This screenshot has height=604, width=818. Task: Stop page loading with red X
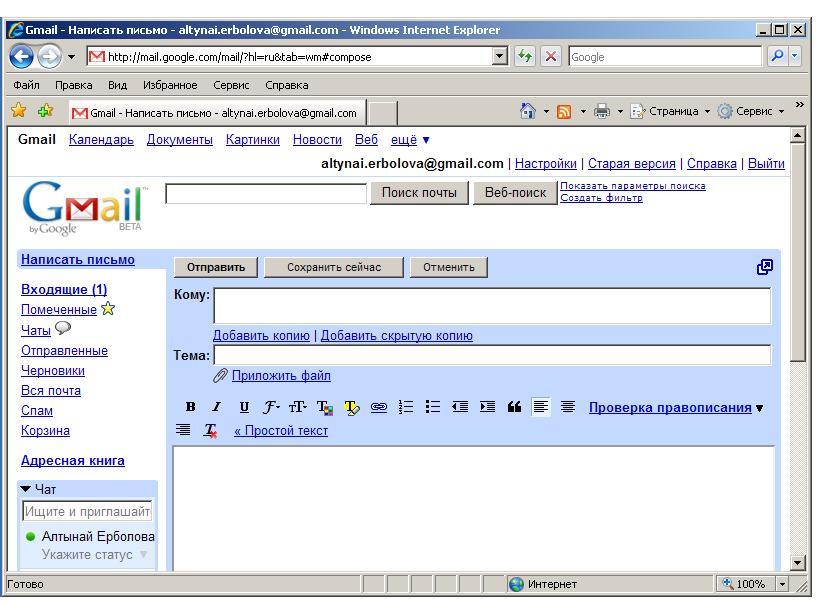point(550,56)
